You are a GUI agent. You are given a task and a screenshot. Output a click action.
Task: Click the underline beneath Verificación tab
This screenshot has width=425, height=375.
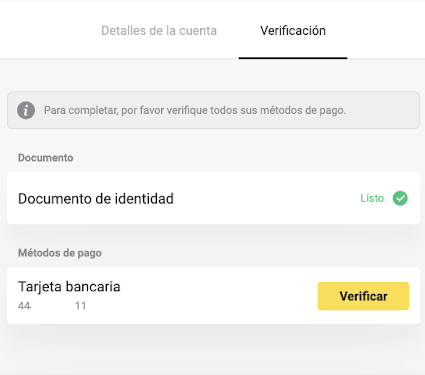click(293, 58)
